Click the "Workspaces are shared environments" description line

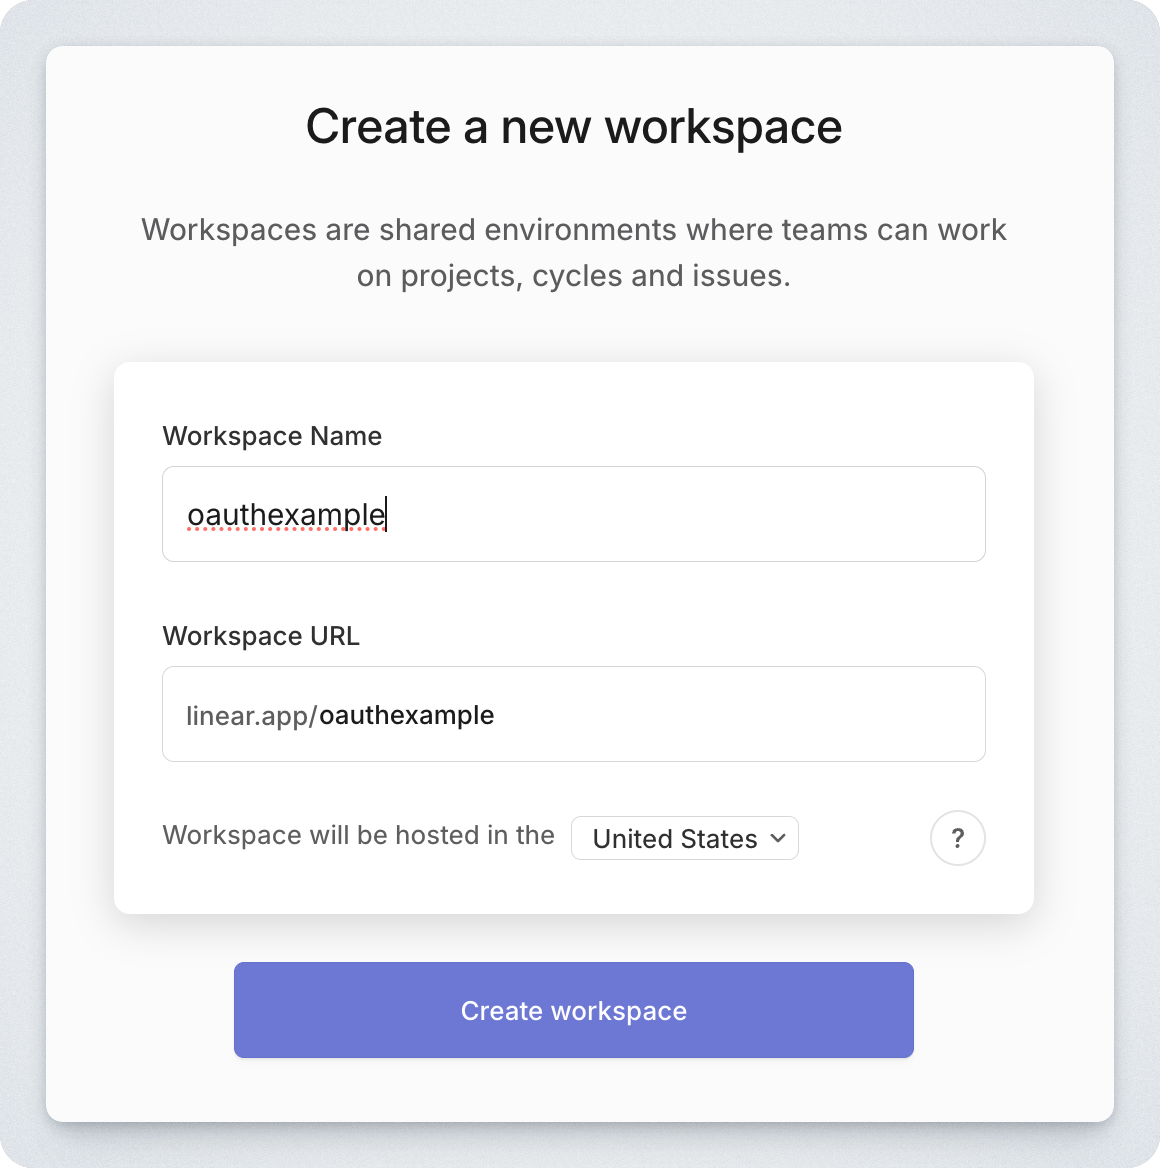coord(573,230)
